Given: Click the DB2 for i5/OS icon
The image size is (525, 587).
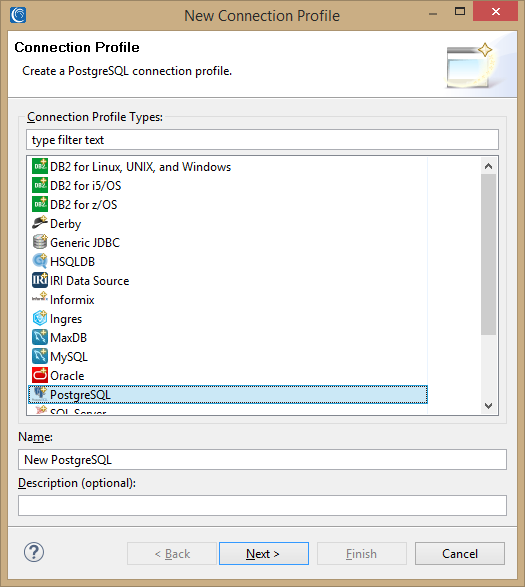Looking at the screenshot, I should 40,185.
